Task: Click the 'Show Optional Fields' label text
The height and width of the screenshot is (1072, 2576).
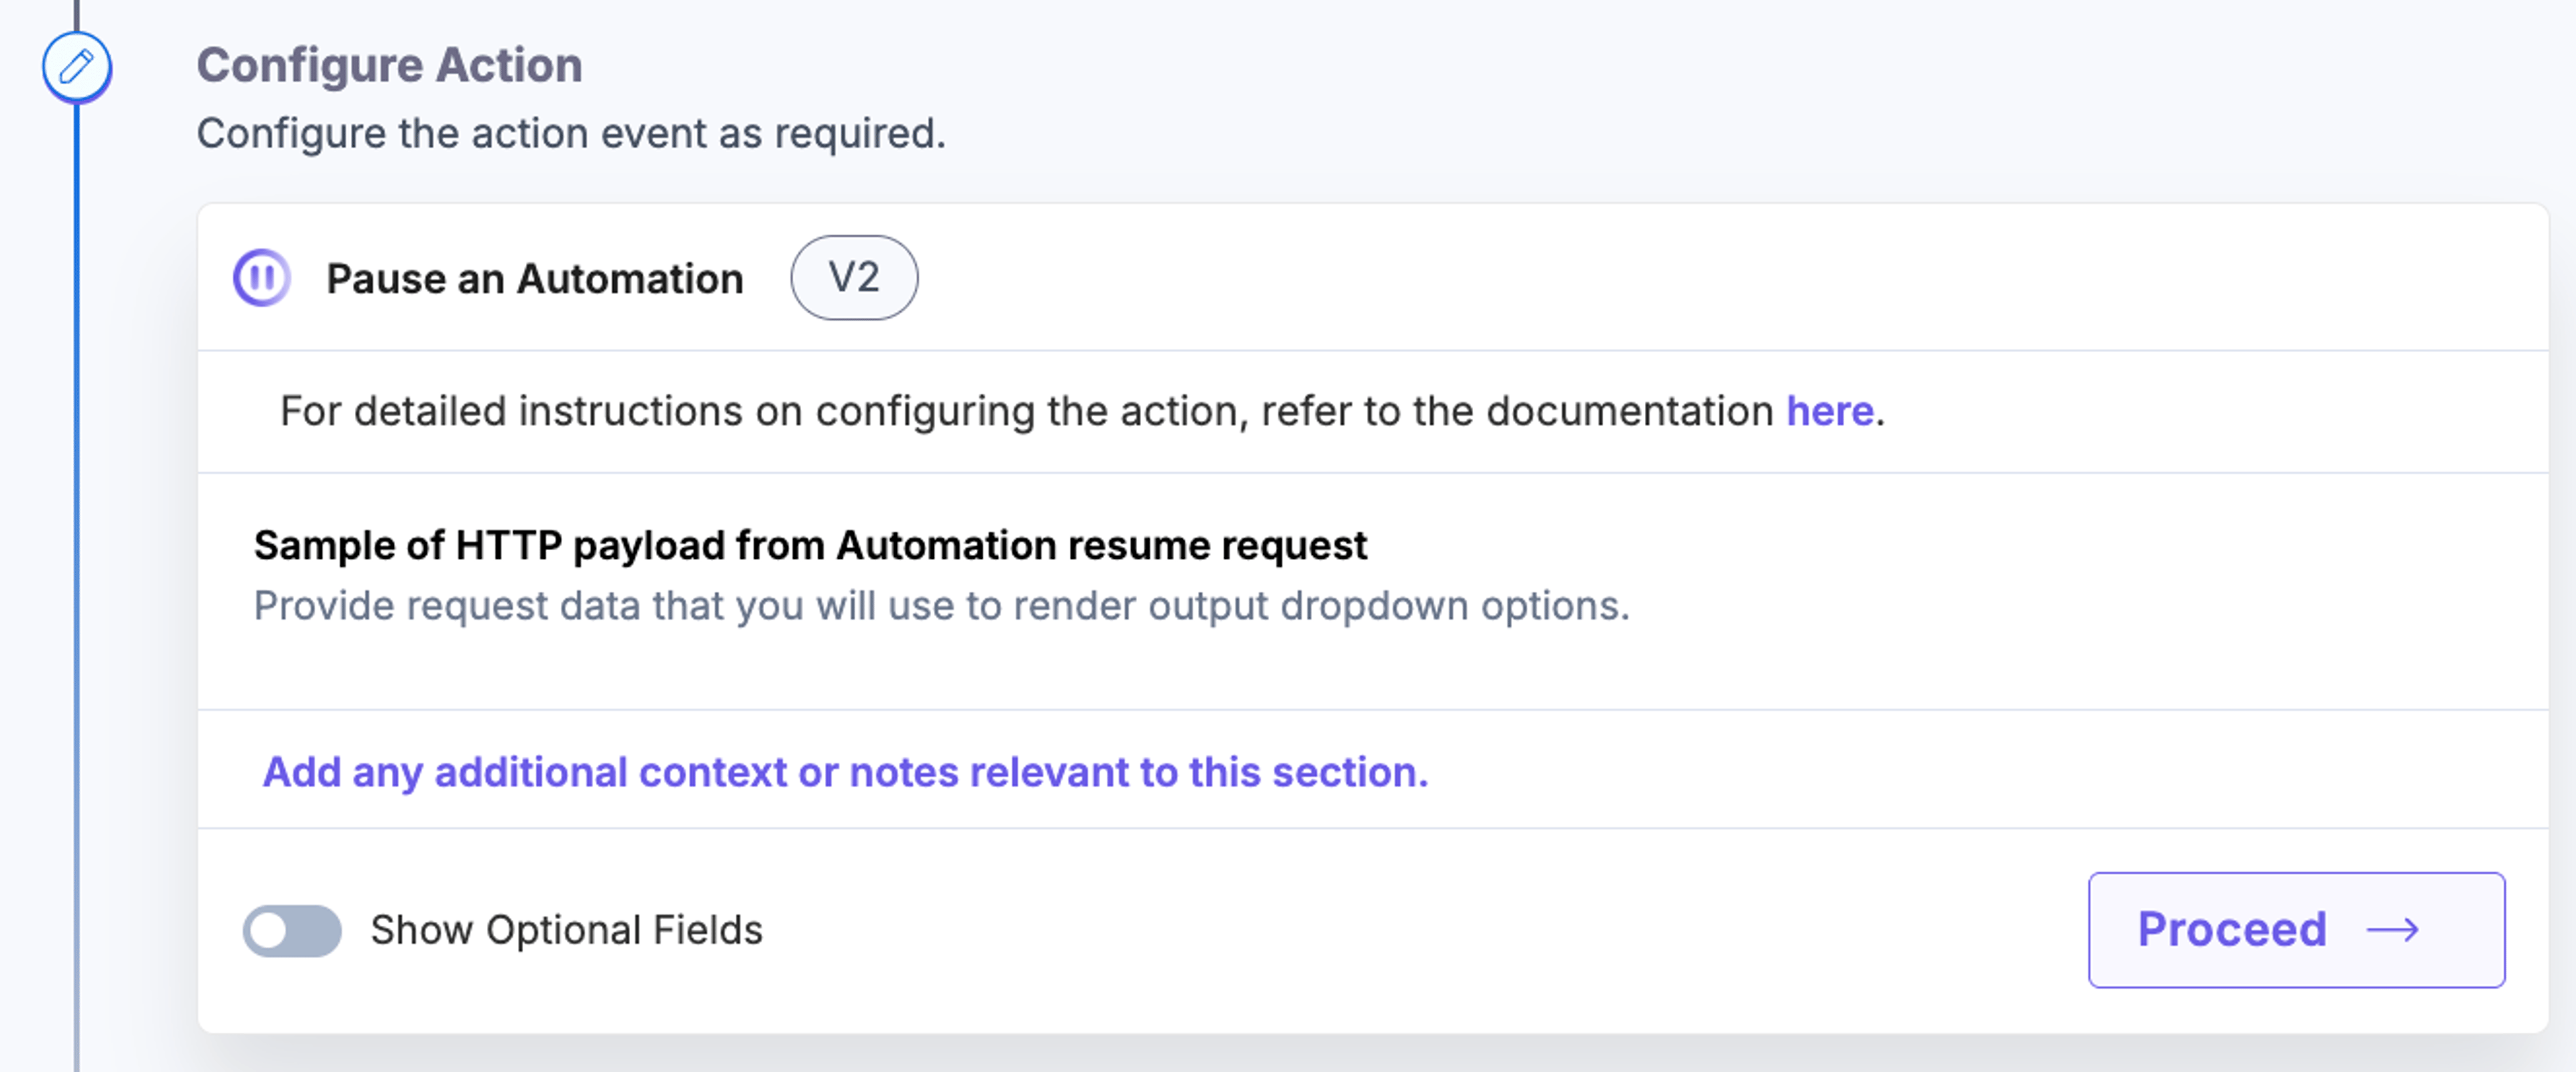Action: tap(566, 930)
